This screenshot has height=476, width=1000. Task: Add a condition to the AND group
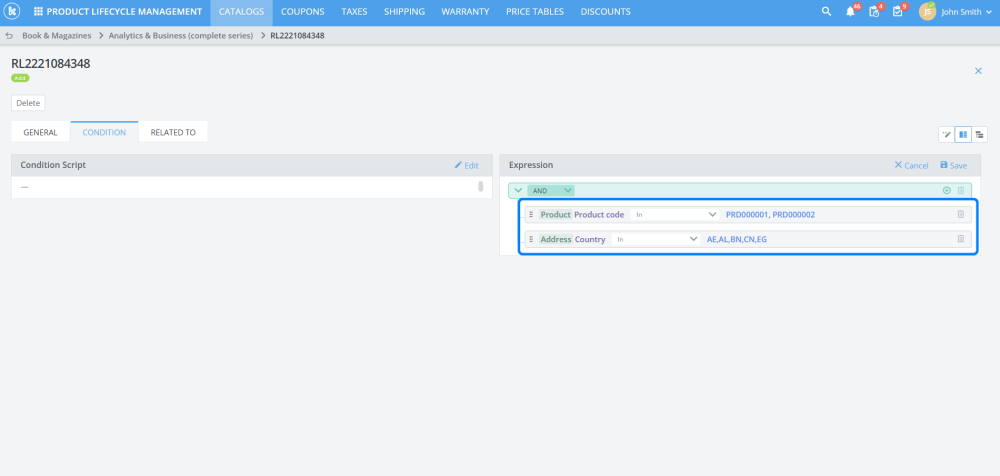click(x=946, y=190)
